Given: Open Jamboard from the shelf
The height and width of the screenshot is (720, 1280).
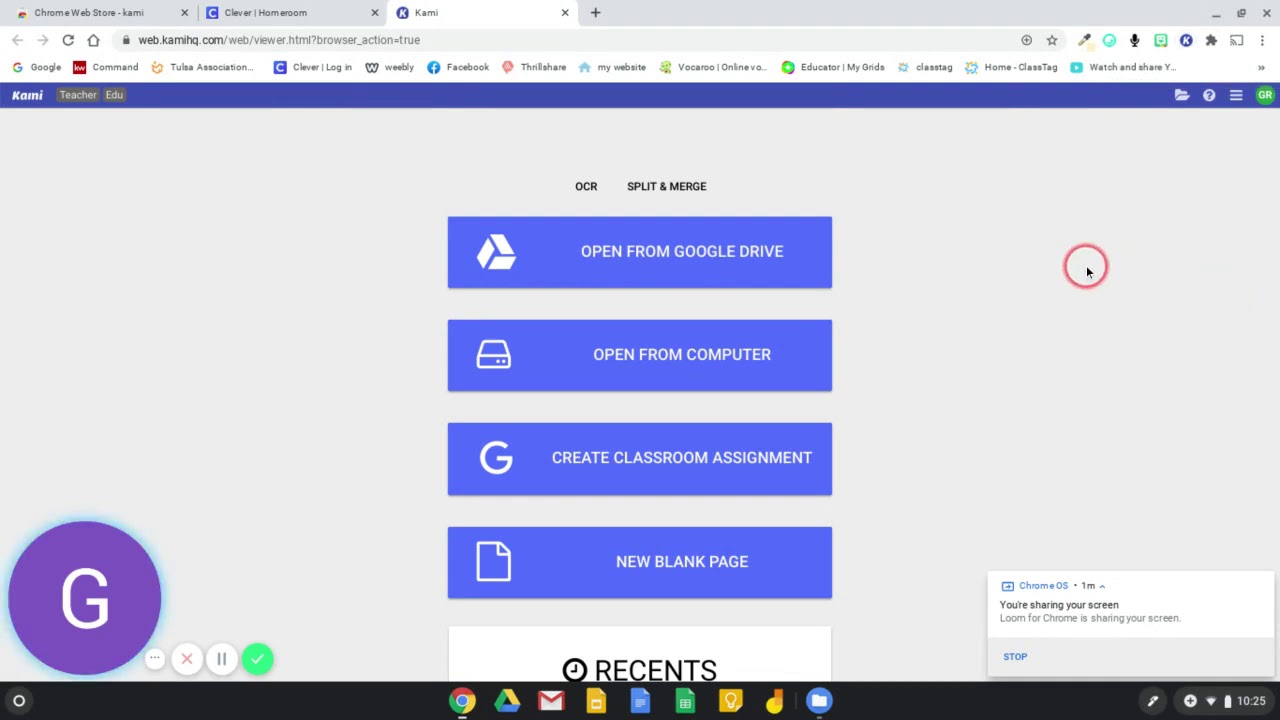Looking at the screenshot, I should (x=774, y=701).
